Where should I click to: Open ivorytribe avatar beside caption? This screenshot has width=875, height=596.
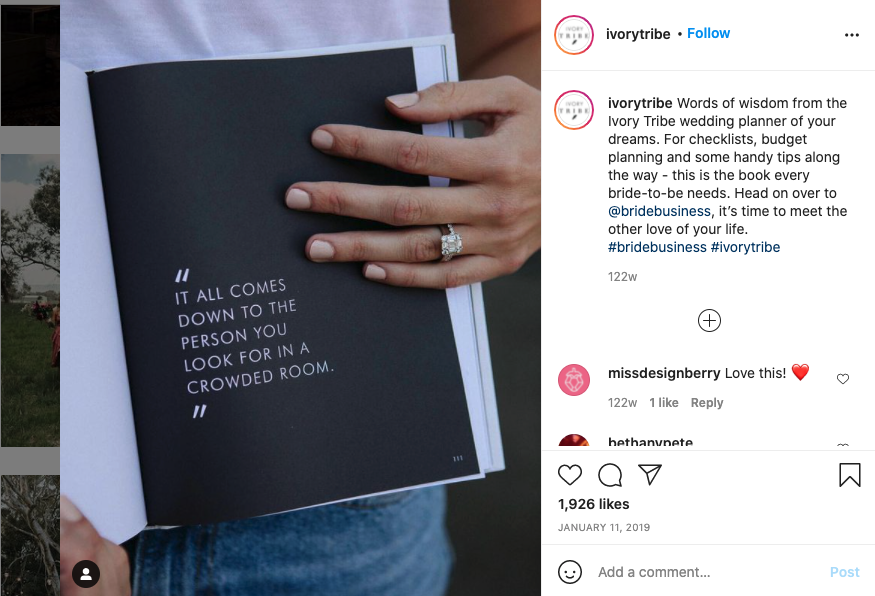pos(574,110)
